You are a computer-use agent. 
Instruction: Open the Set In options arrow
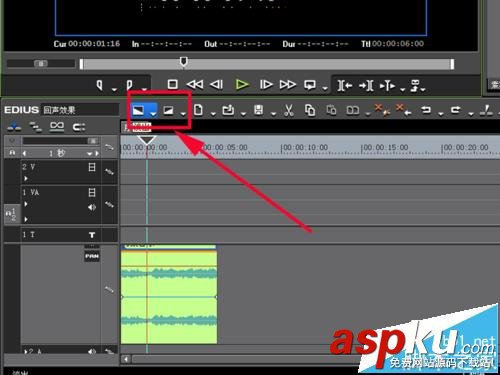tap(114, 89)
